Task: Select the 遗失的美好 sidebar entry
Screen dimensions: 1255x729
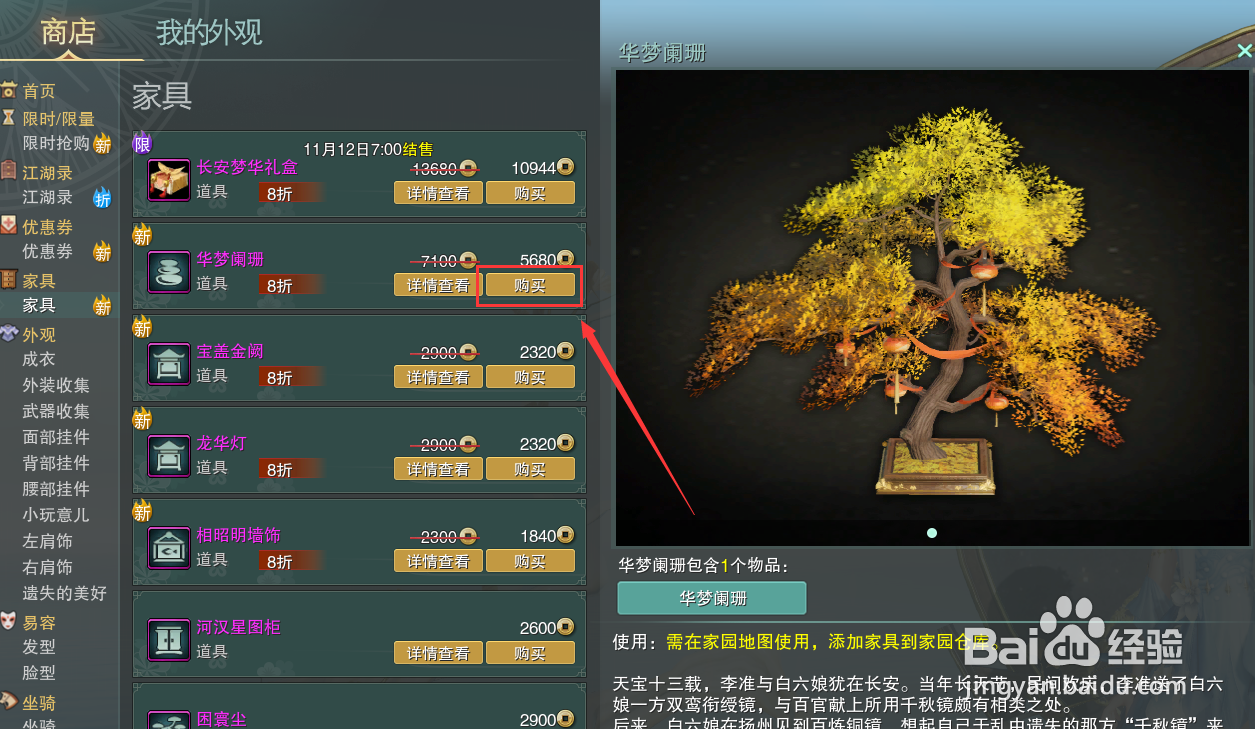Action: click(63, 593)
